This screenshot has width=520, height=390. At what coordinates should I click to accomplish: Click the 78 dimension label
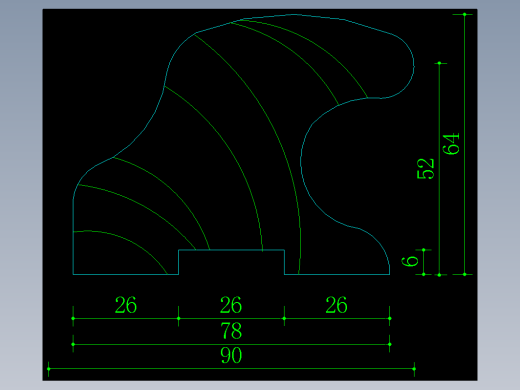pyautogui.click(x=231, y=331)
